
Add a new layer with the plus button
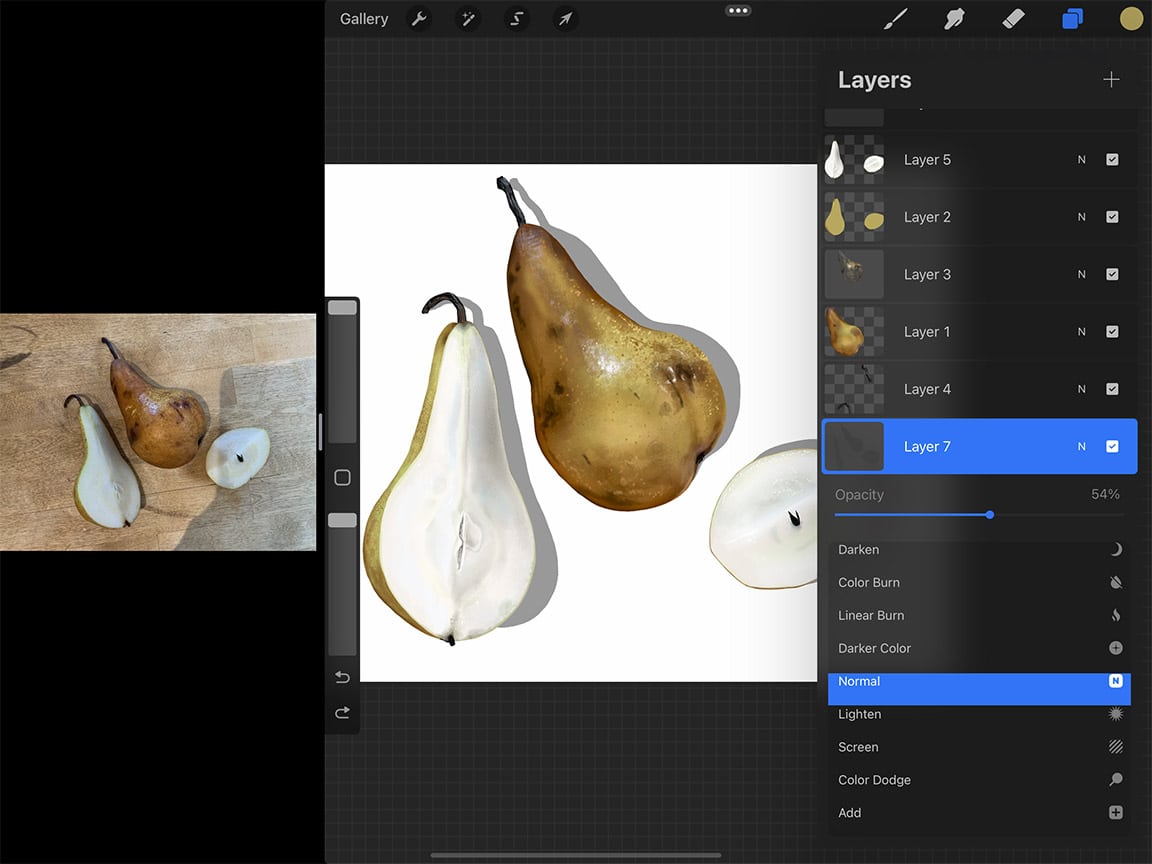1111,79
